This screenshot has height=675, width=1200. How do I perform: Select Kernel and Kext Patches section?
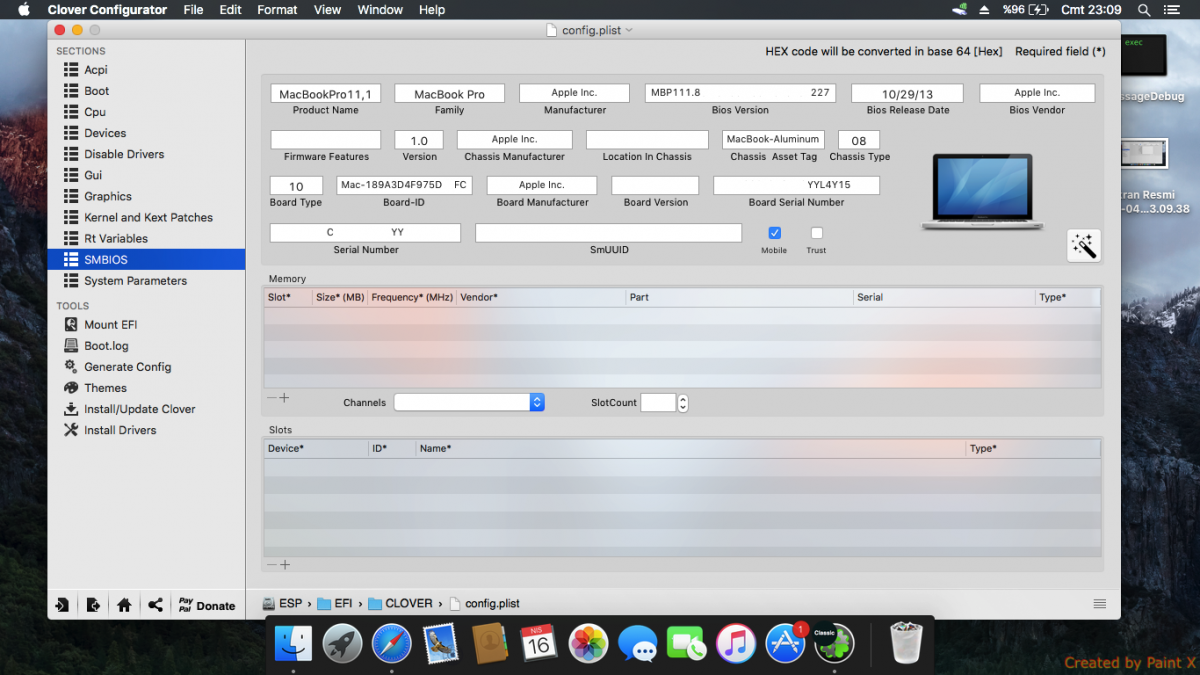148,217
